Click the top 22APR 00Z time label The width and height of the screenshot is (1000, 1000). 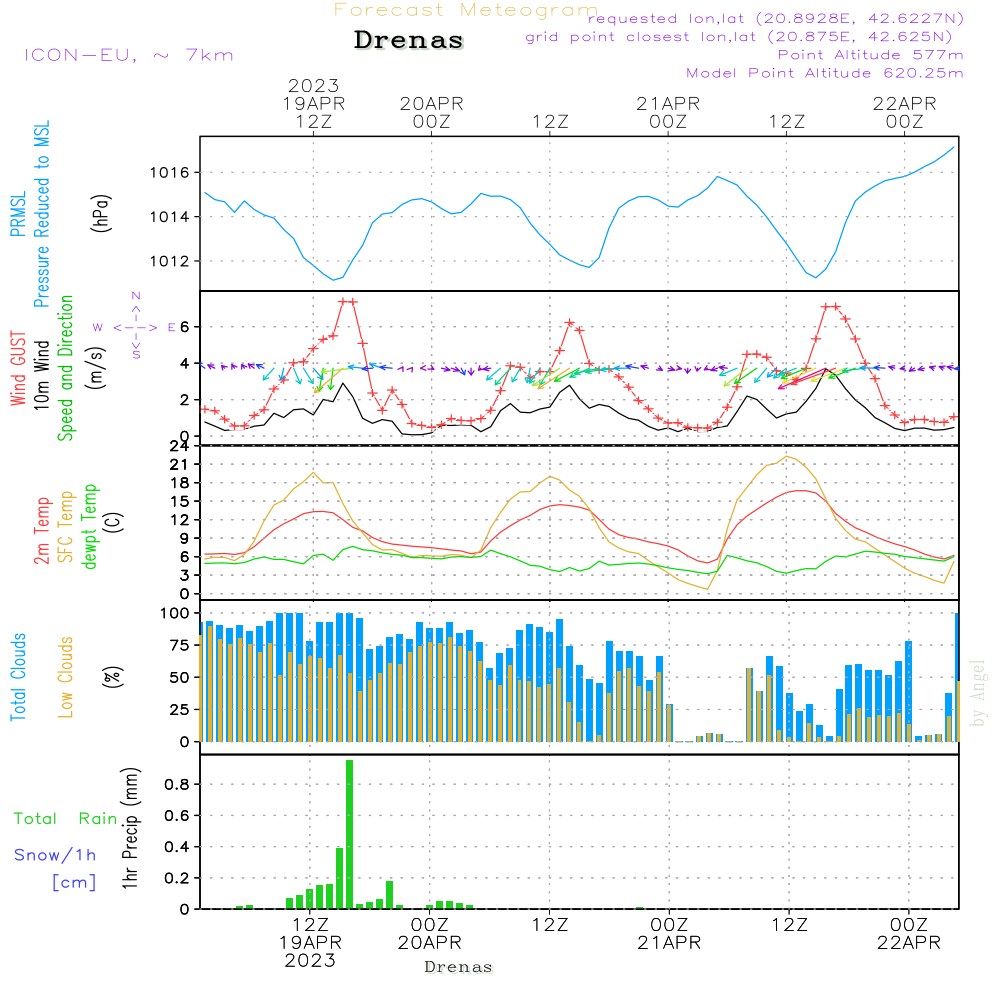point(905,113)
